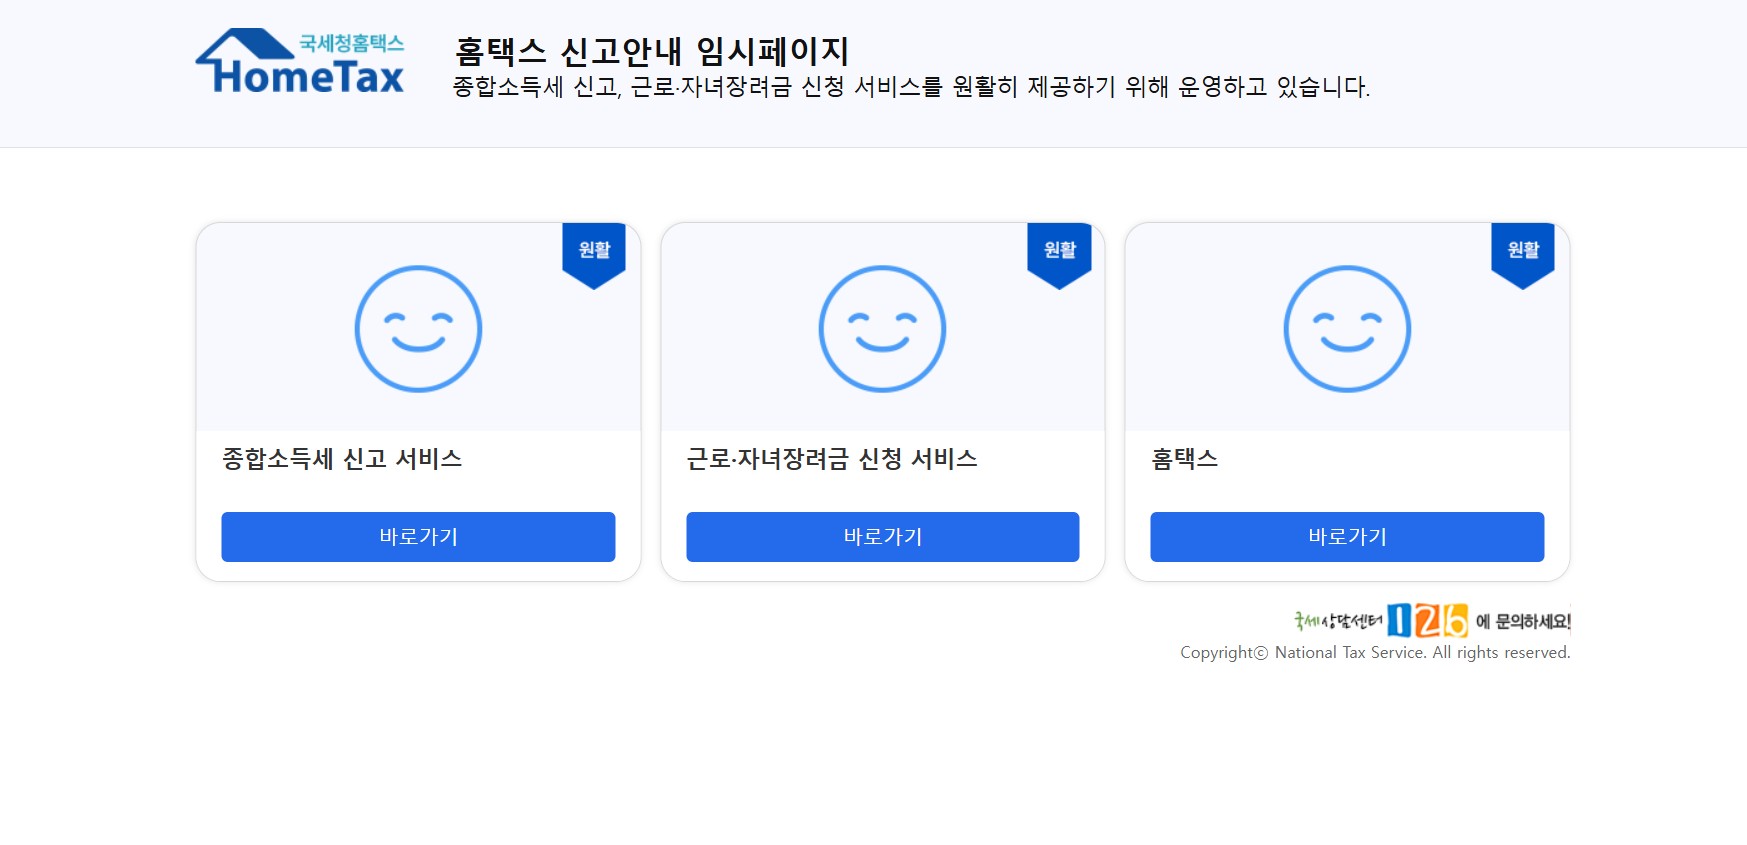Click the National Tax Service copyright text
The image size is (1747, 845).
point(1376,652)
